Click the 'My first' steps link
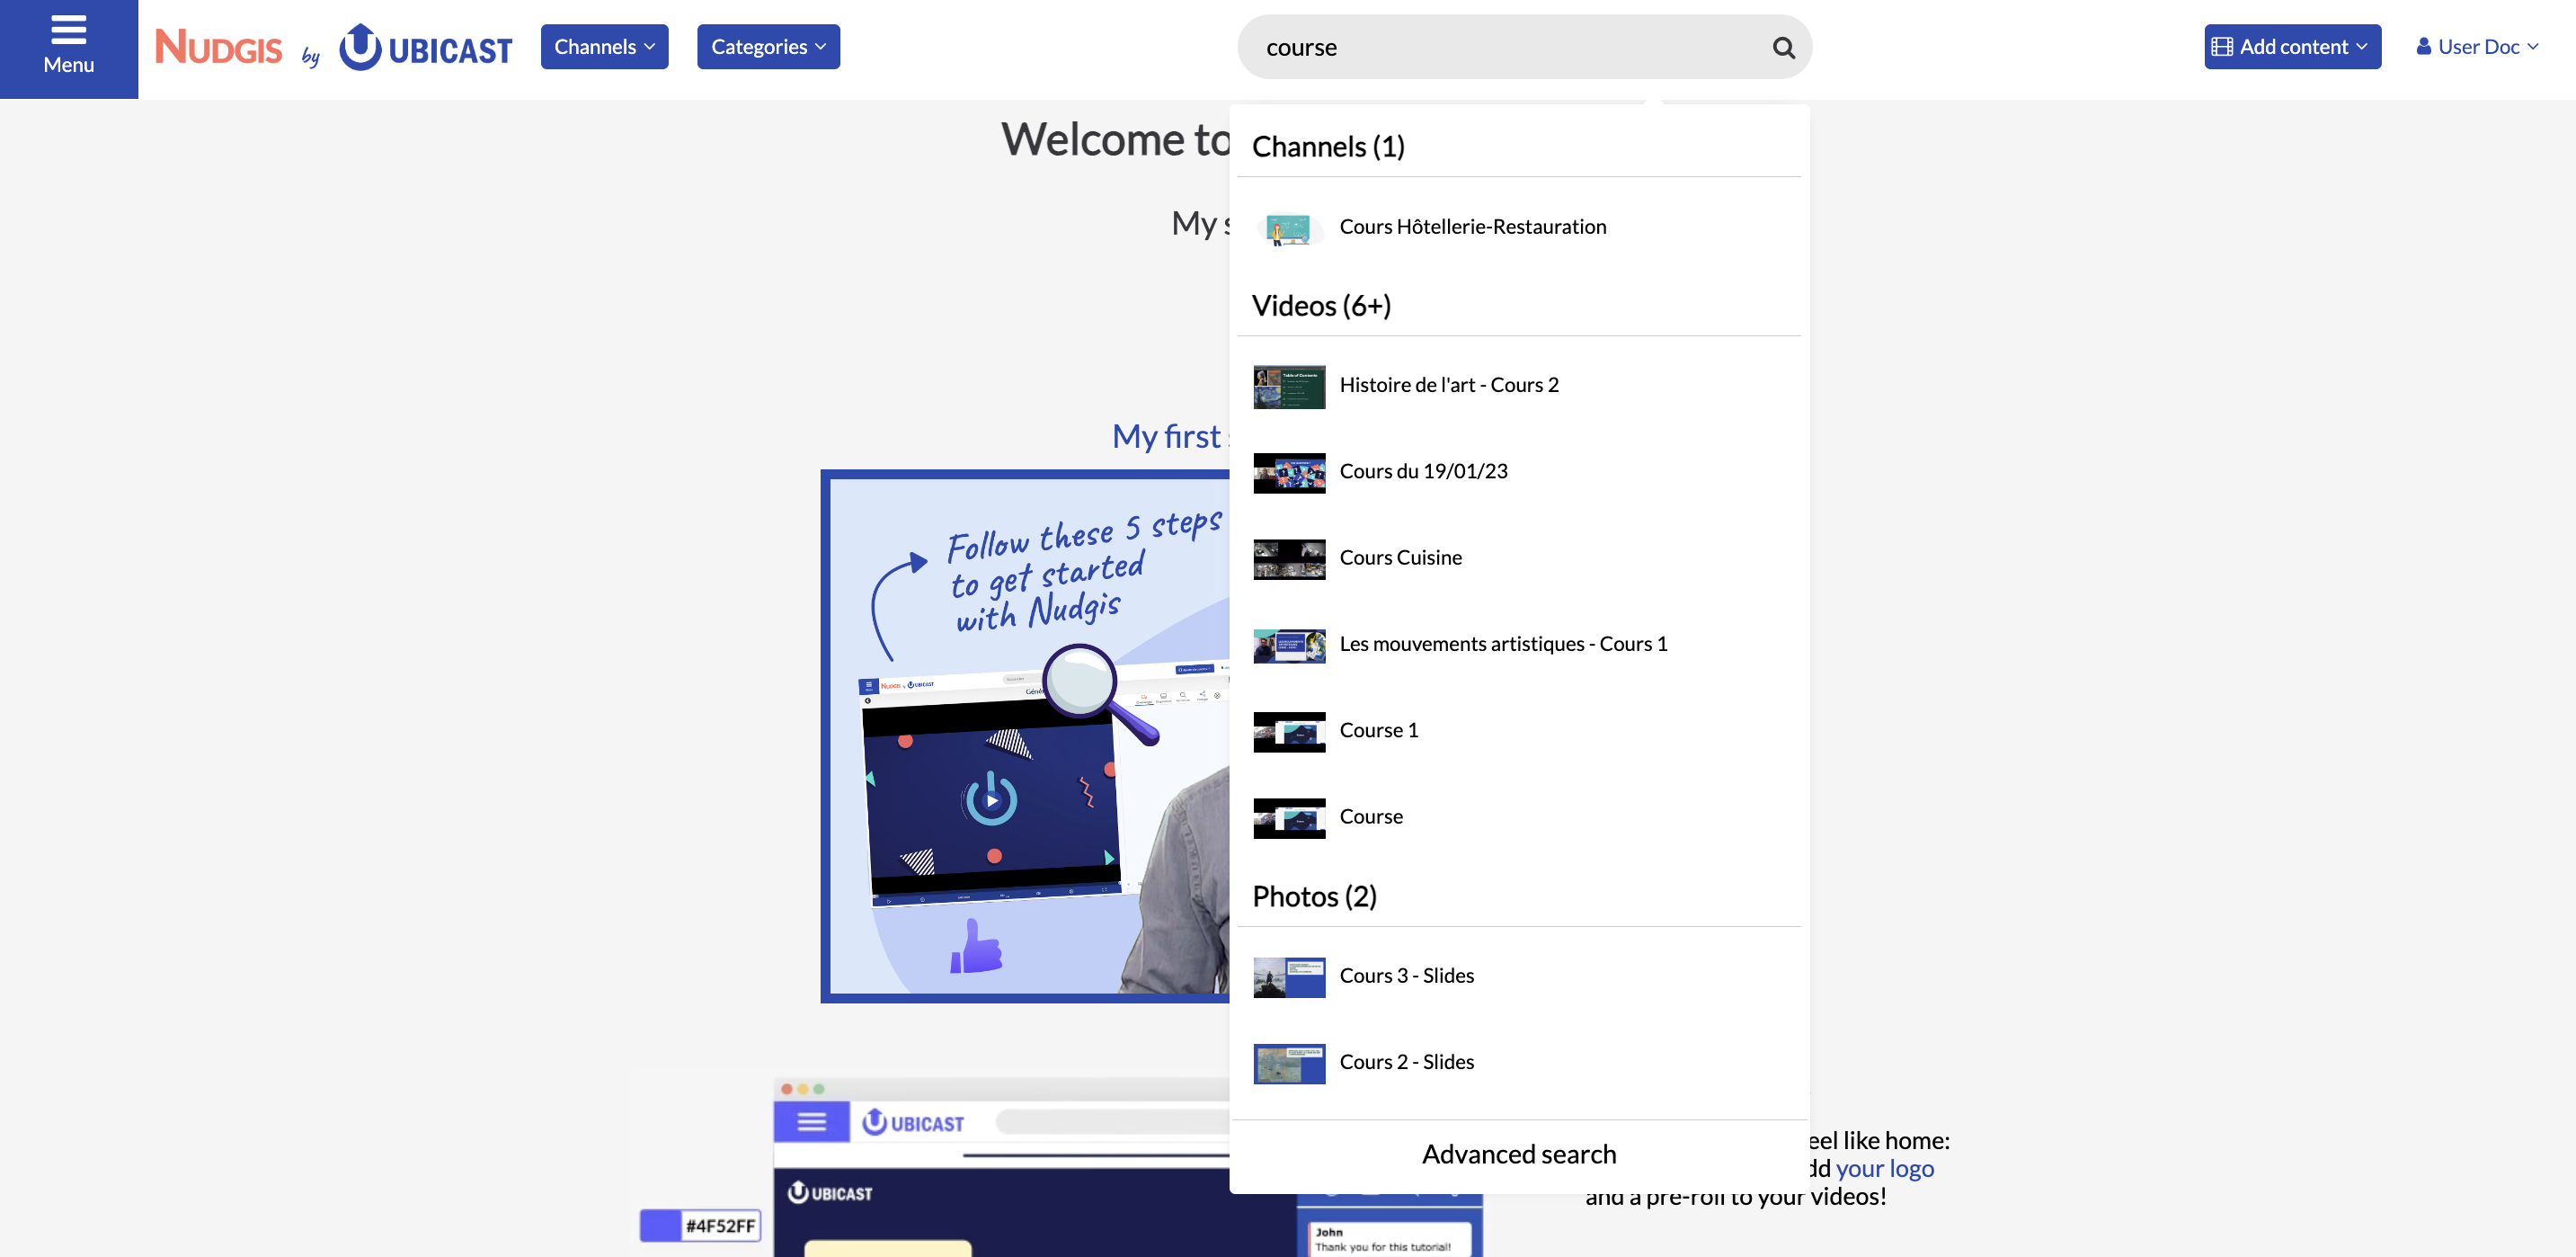This screenshot has width=2576, height=1257. (1170, 436)
